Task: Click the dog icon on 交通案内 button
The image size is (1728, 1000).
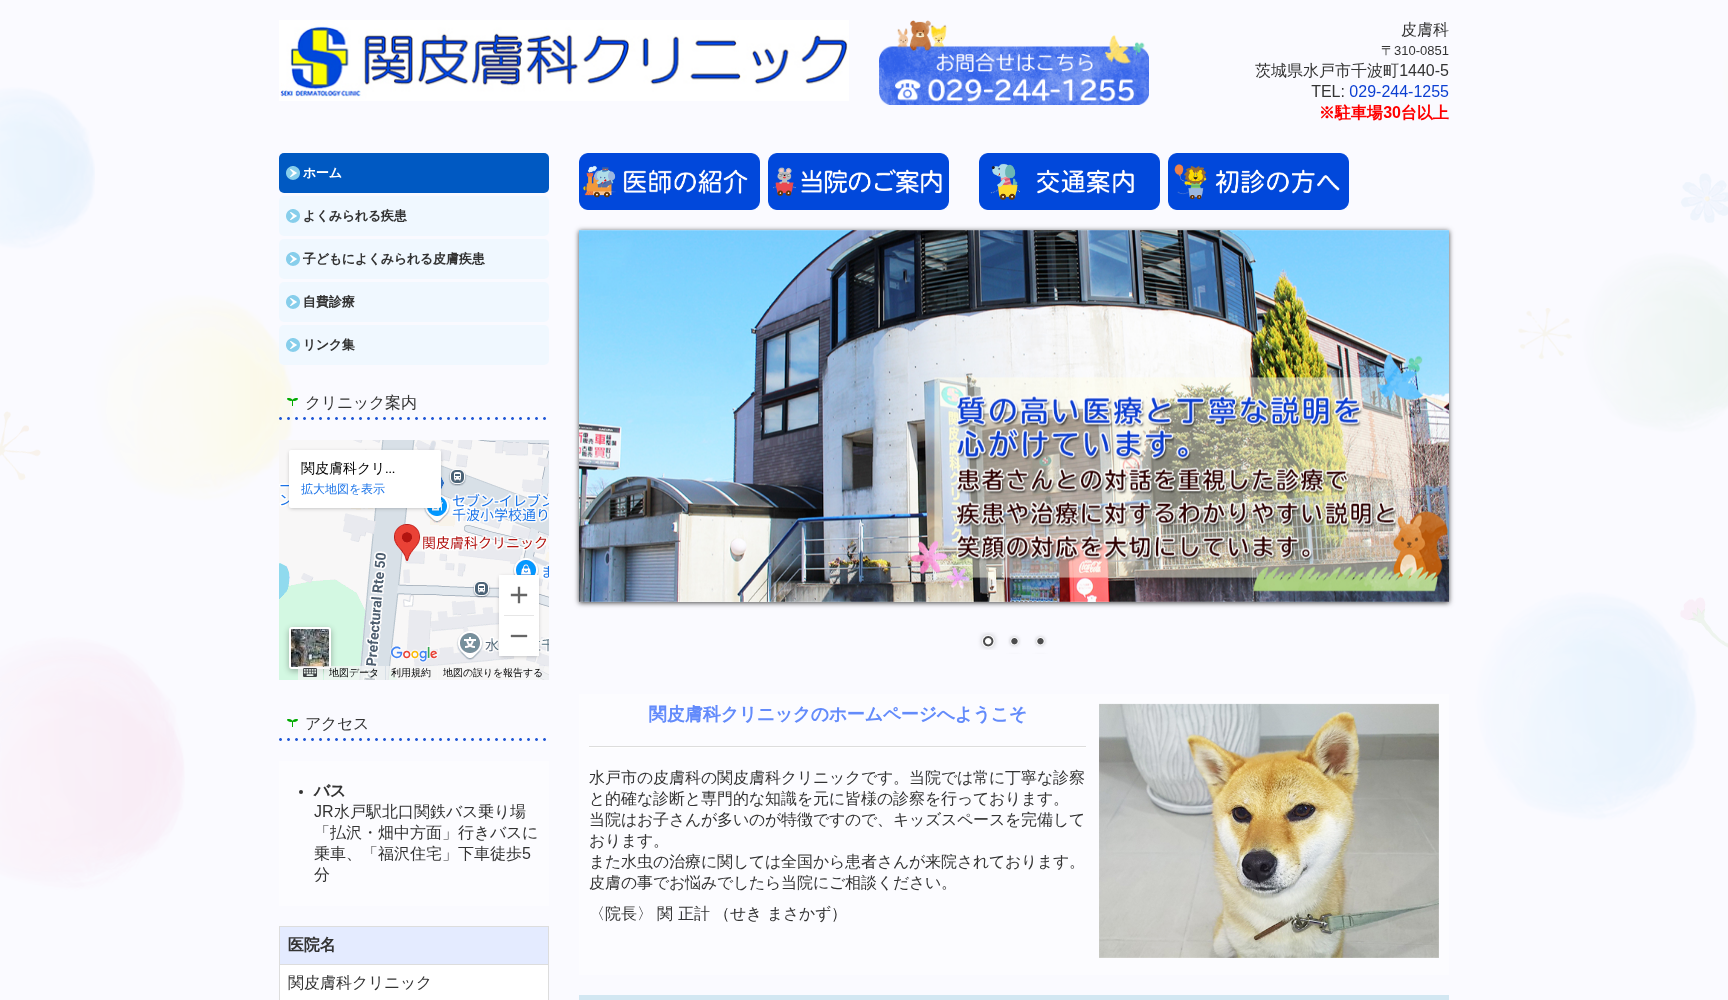Action: click(x=1003, y=181)
